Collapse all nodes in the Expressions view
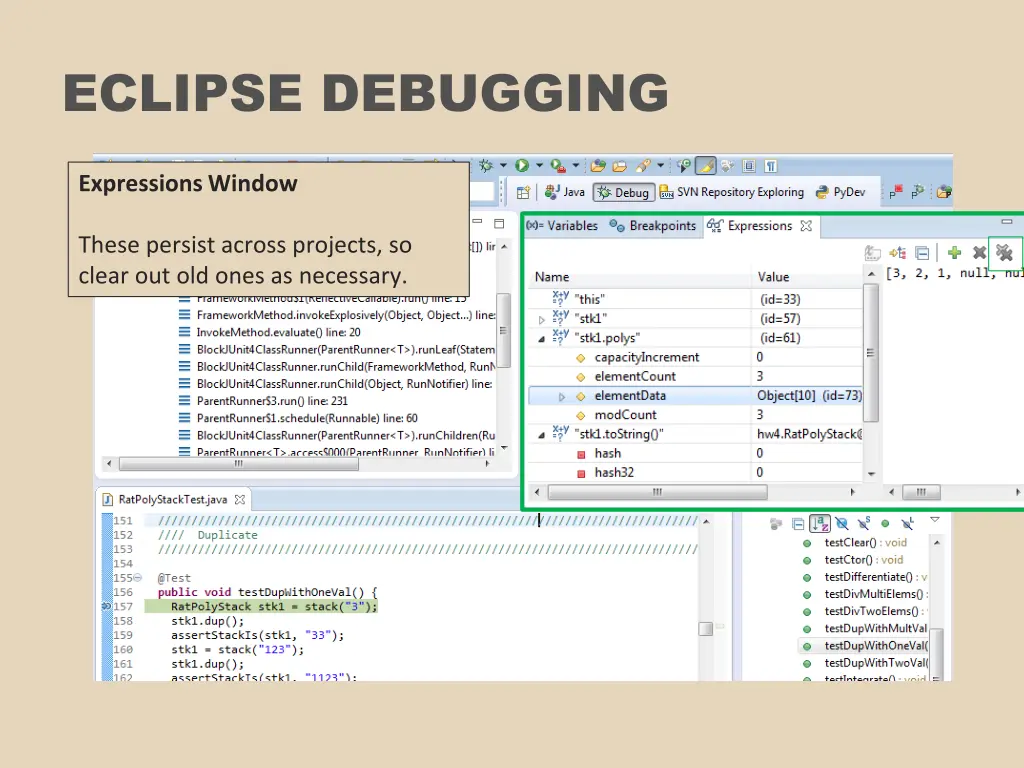 click(922, 253)
